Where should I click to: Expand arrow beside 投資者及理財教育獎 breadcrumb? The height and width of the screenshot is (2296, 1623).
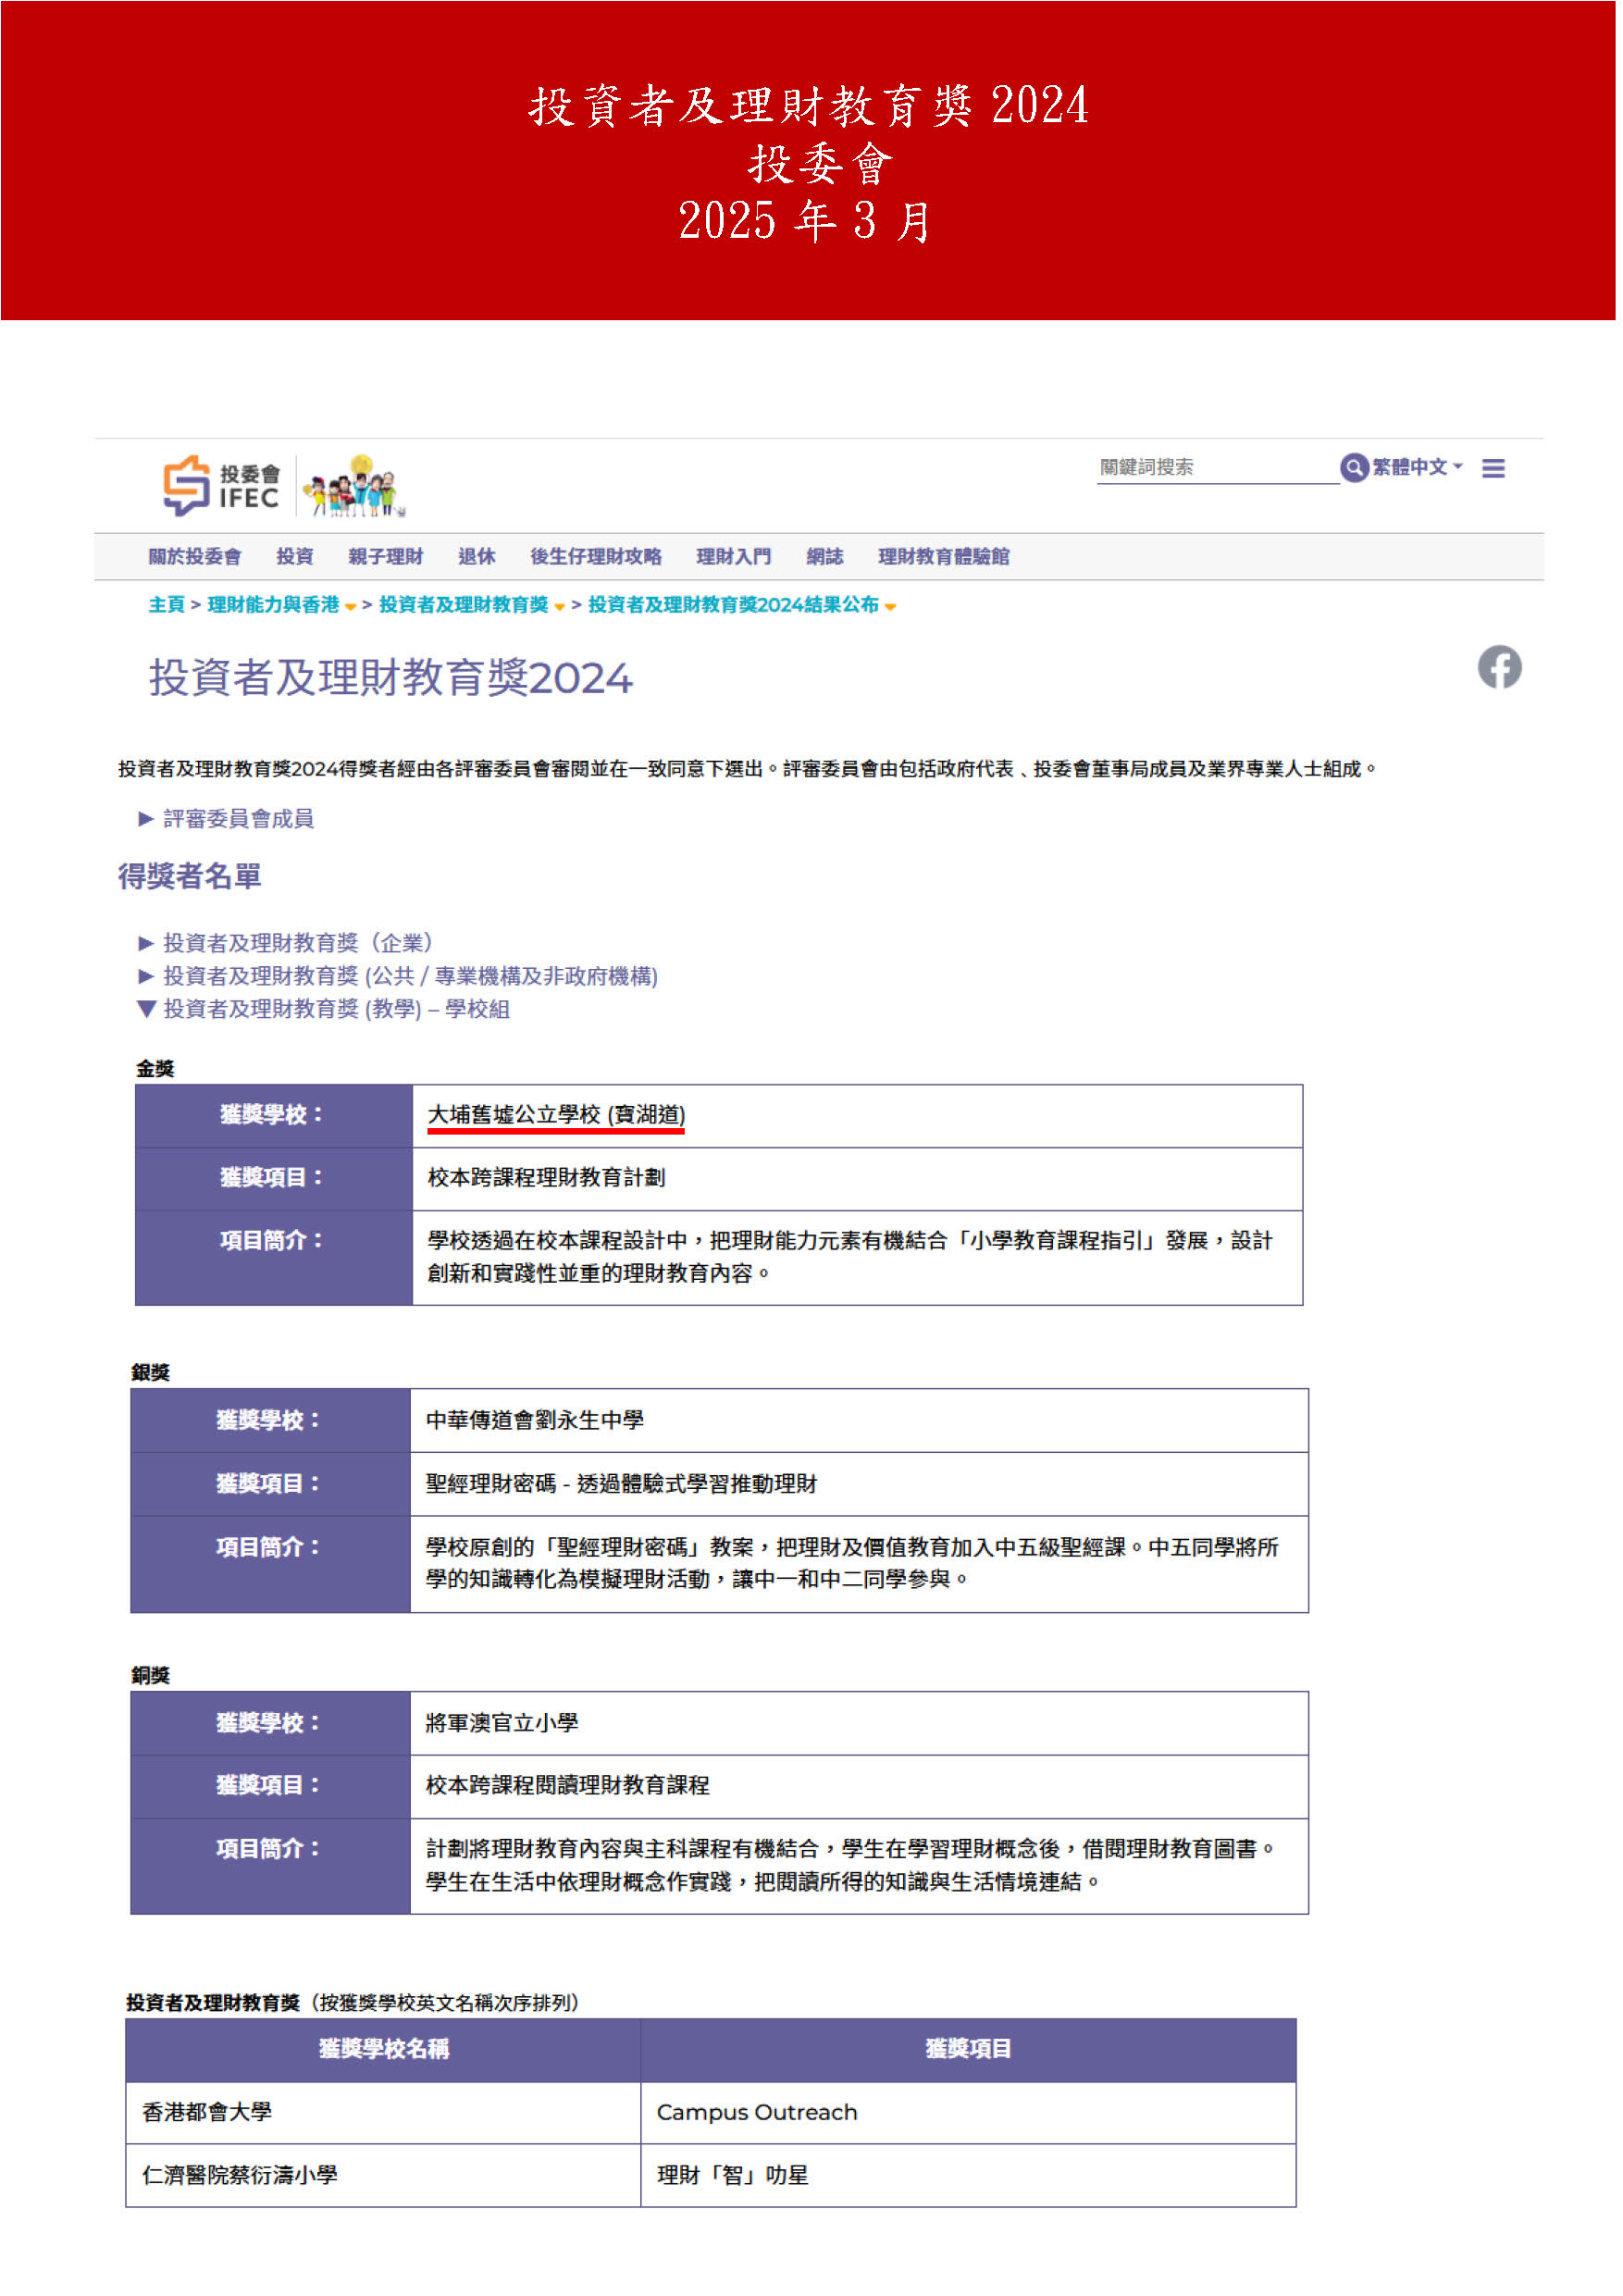click(x=560, y=606)
